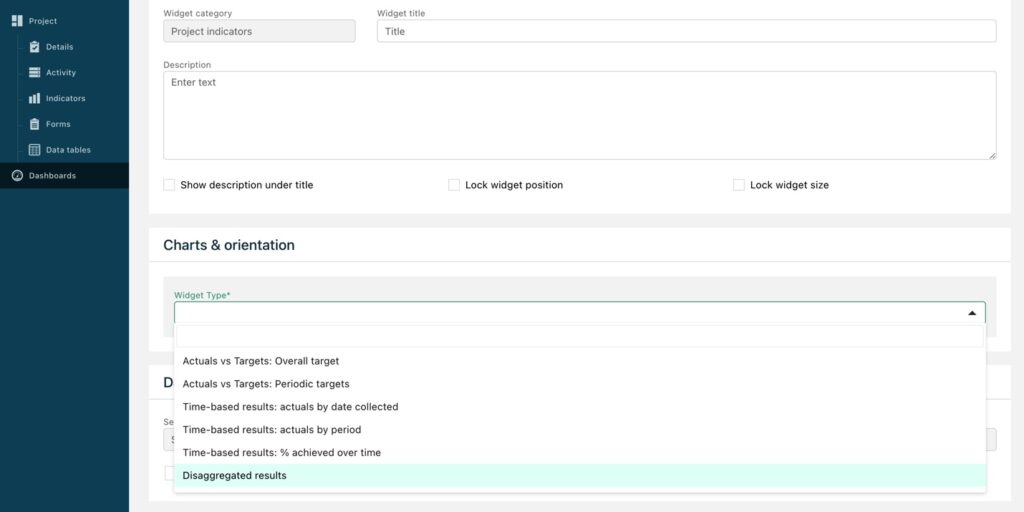Click the Dashboards gauge icon

[x=18, y=176]
